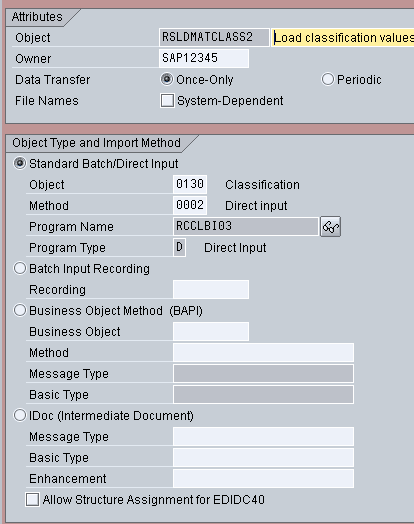Click the BAPI Method input field
Screen dimensions: 414x524
coord(263,353)
